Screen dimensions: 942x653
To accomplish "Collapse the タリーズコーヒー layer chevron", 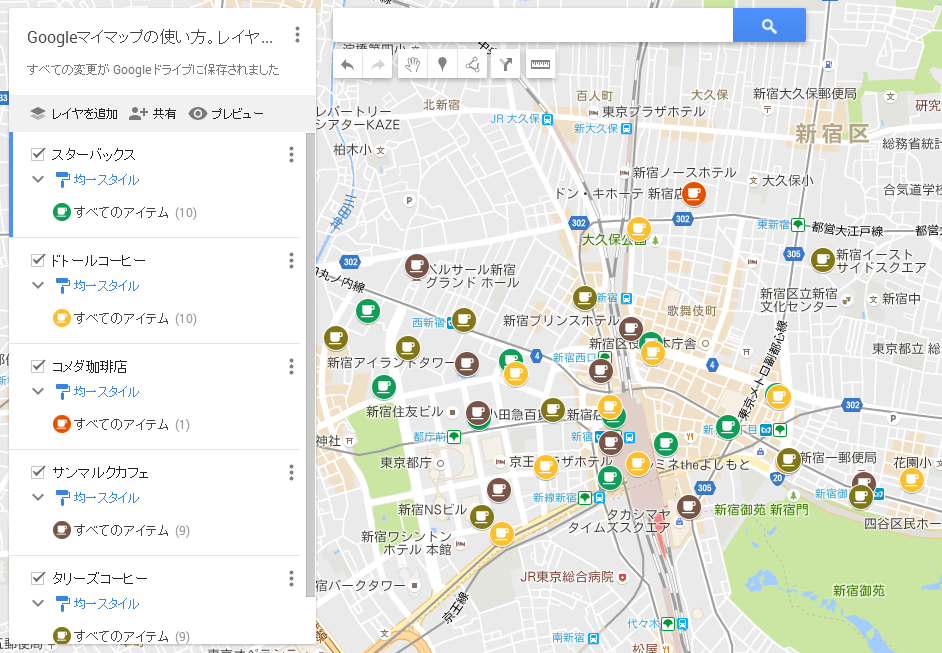I will pyautogui.click(x=38, y=604).
